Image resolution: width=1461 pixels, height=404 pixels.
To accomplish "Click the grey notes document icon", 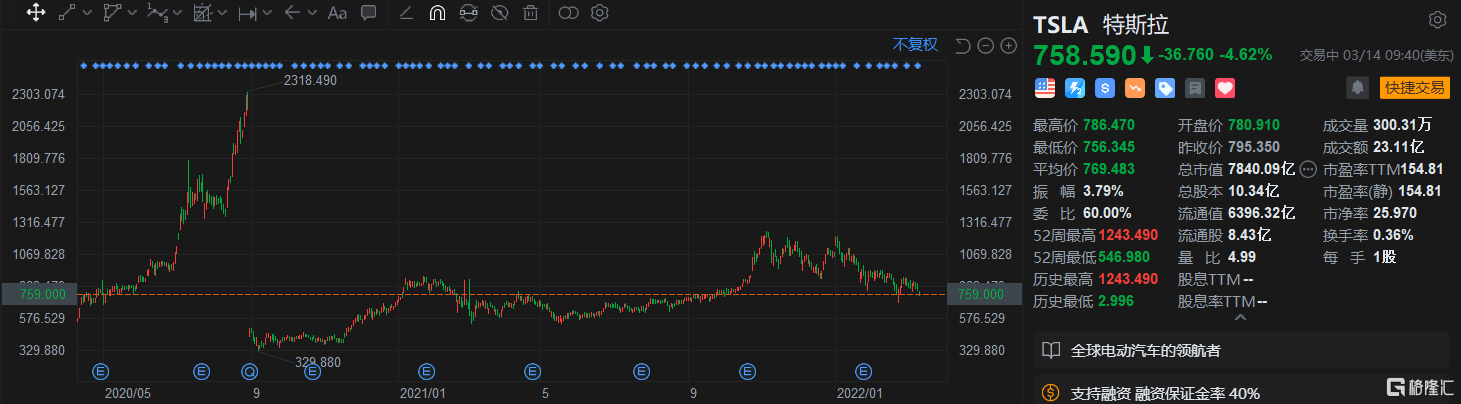I will 1194,88.
